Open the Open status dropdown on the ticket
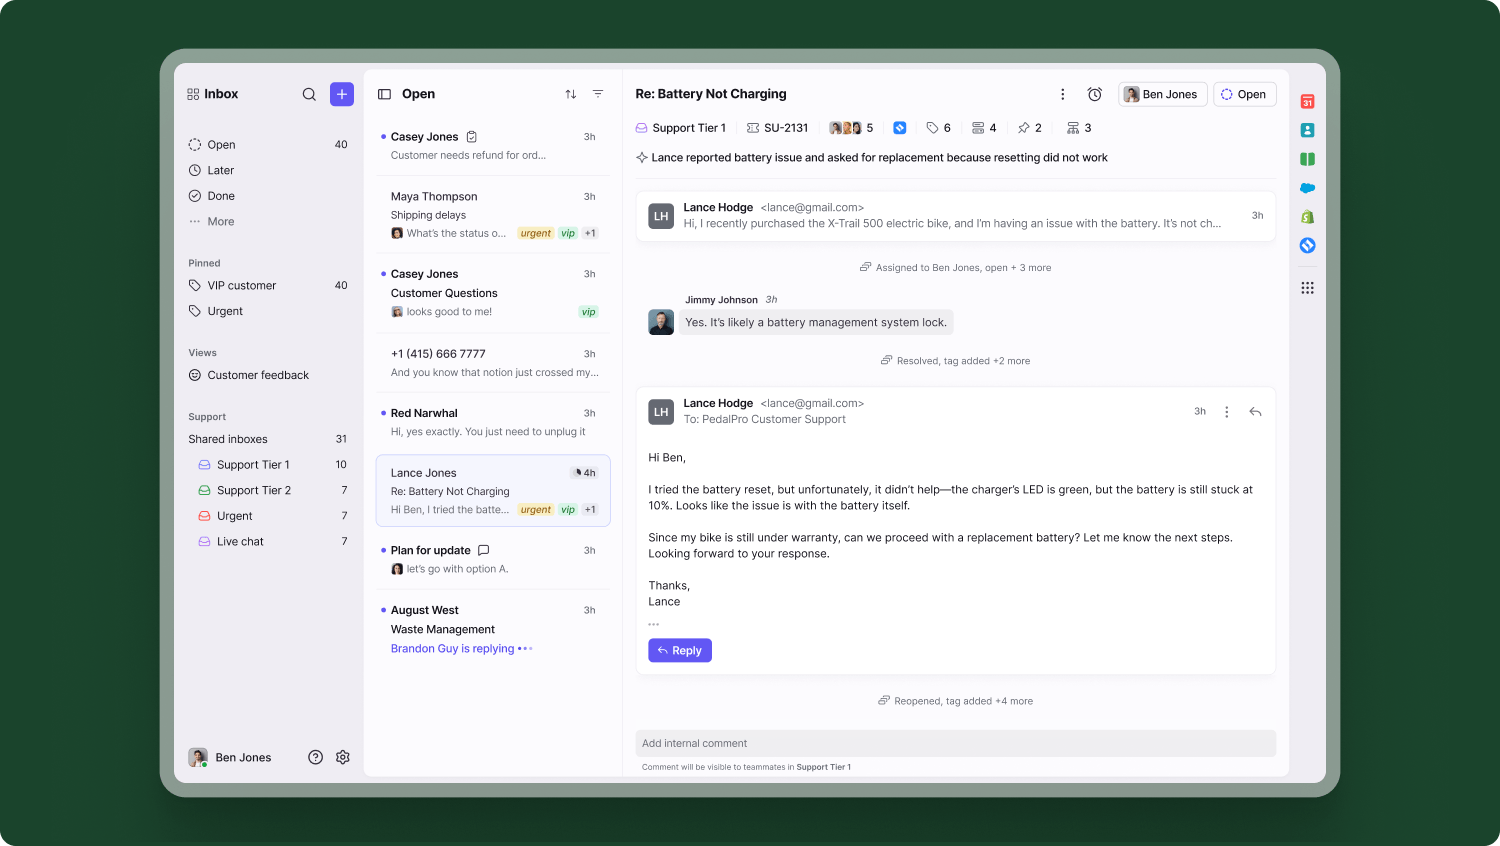Screen dimensions: 1500x846 (1244, 93)
